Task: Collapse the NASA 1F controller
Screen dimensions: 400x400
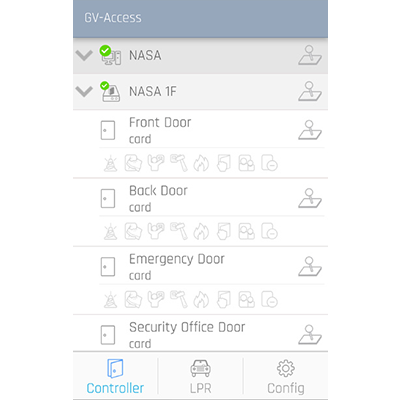Action: pyautogui.click(x=84, y=91)
